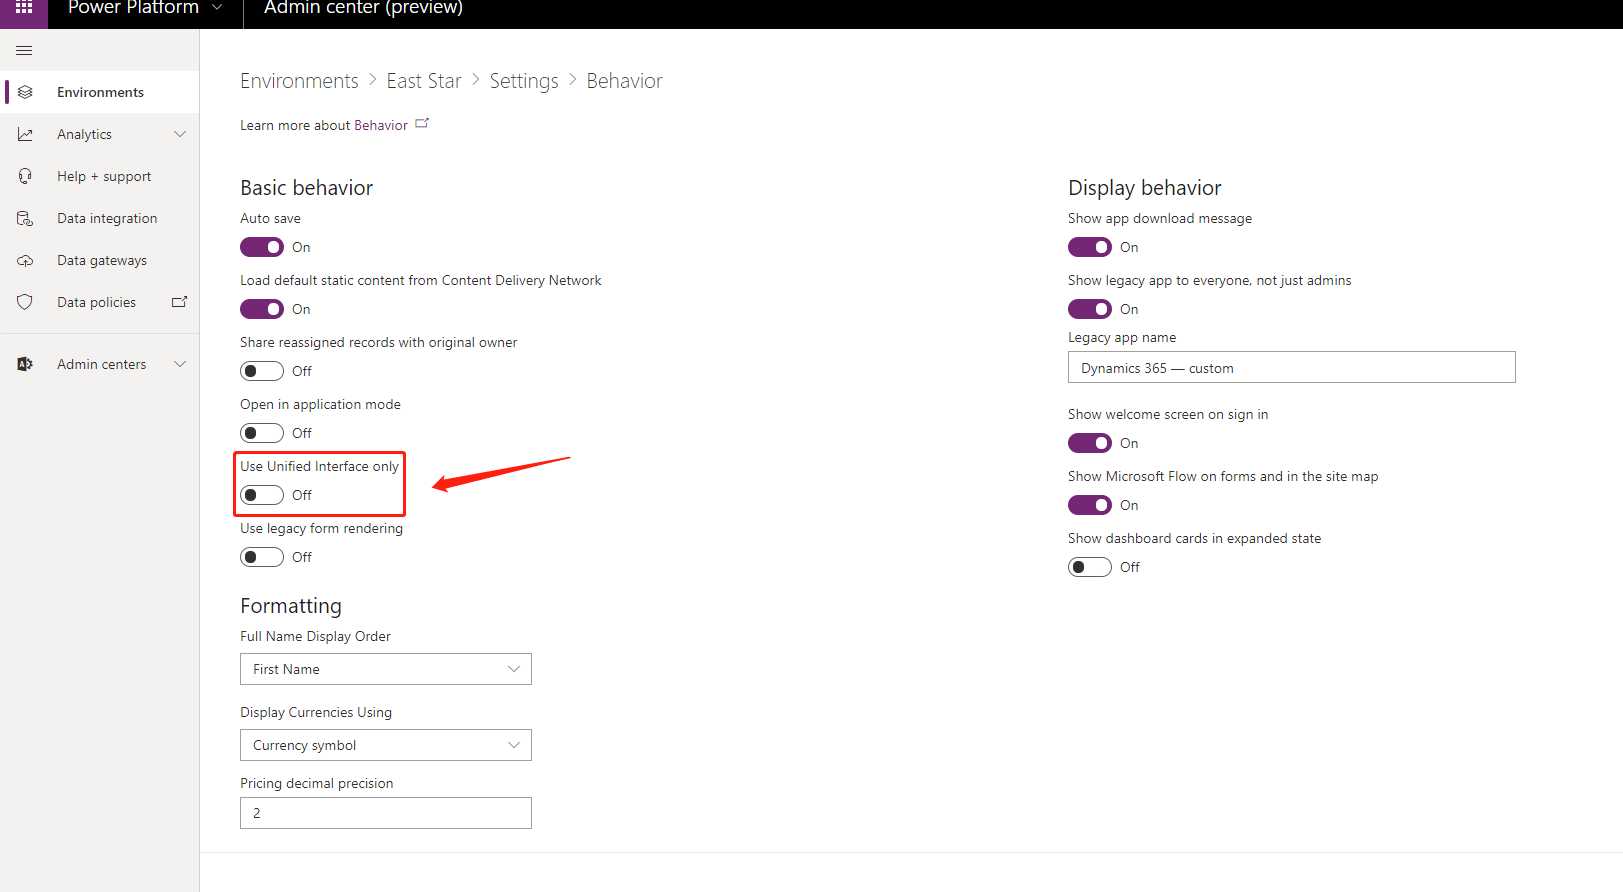This screenshot has width=1623, height=892.
Task: Click the Admin centers icon
Action: 25,364
